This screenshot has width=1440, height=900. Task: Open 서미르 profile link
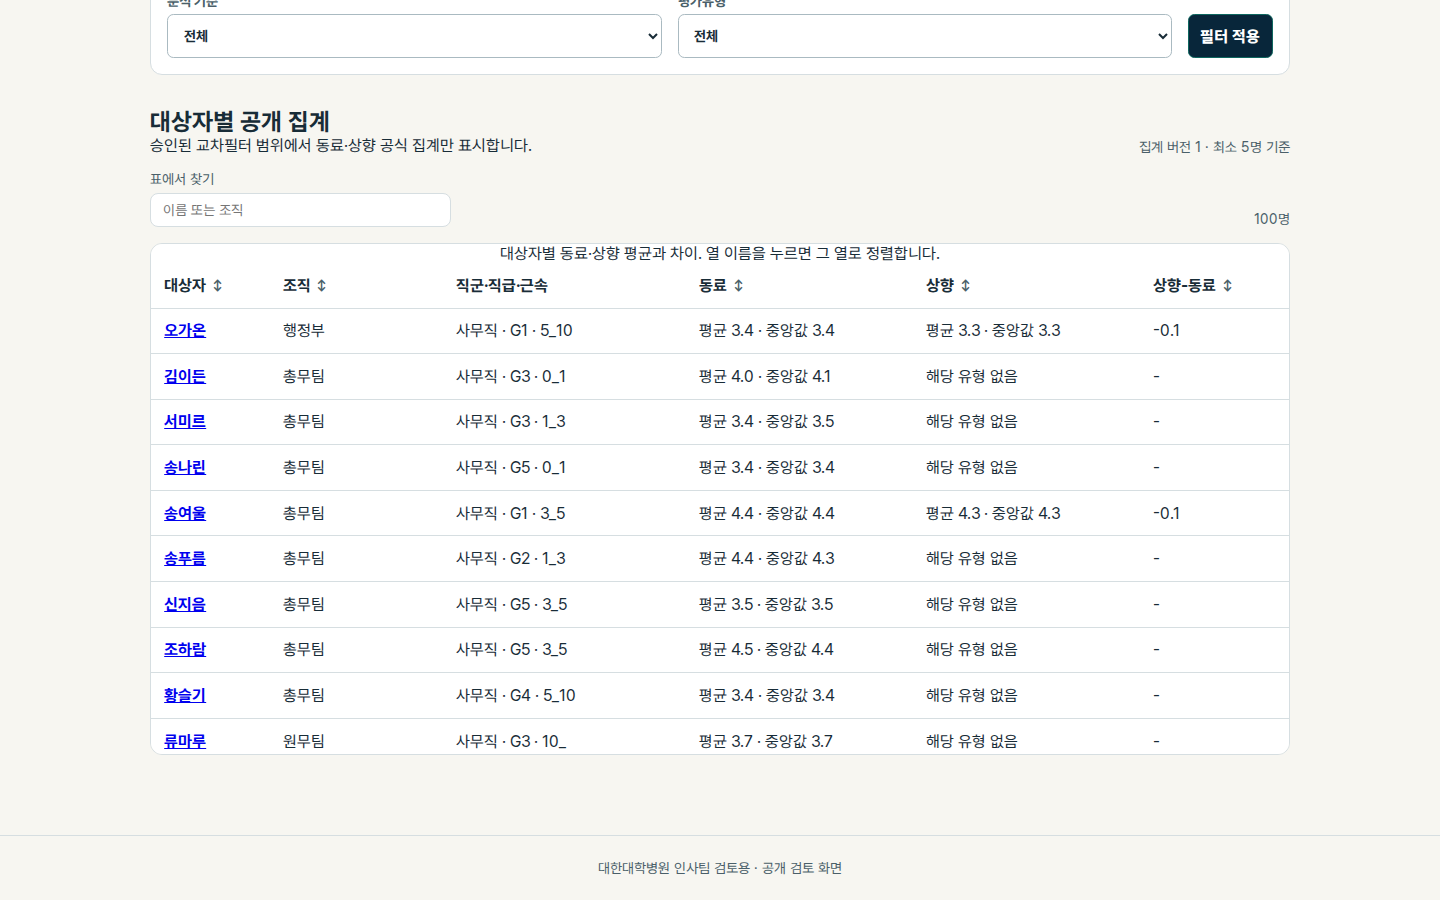(x=185, y=422)
